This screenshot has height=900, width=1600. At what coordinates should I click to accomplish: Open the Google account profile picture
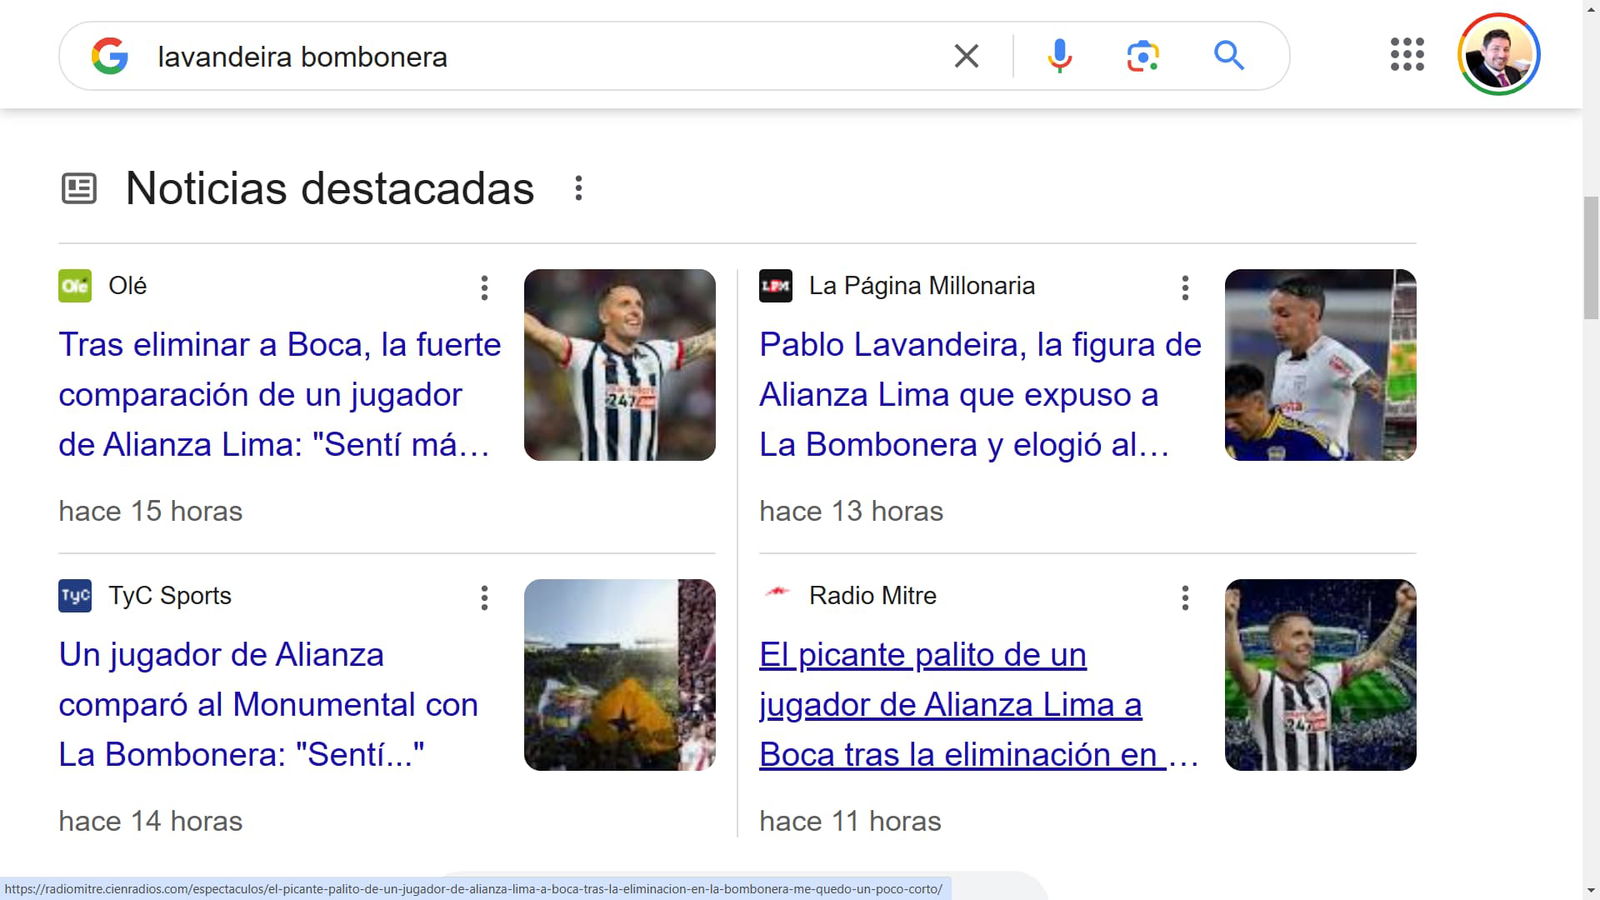click(x=1498, y=54)
